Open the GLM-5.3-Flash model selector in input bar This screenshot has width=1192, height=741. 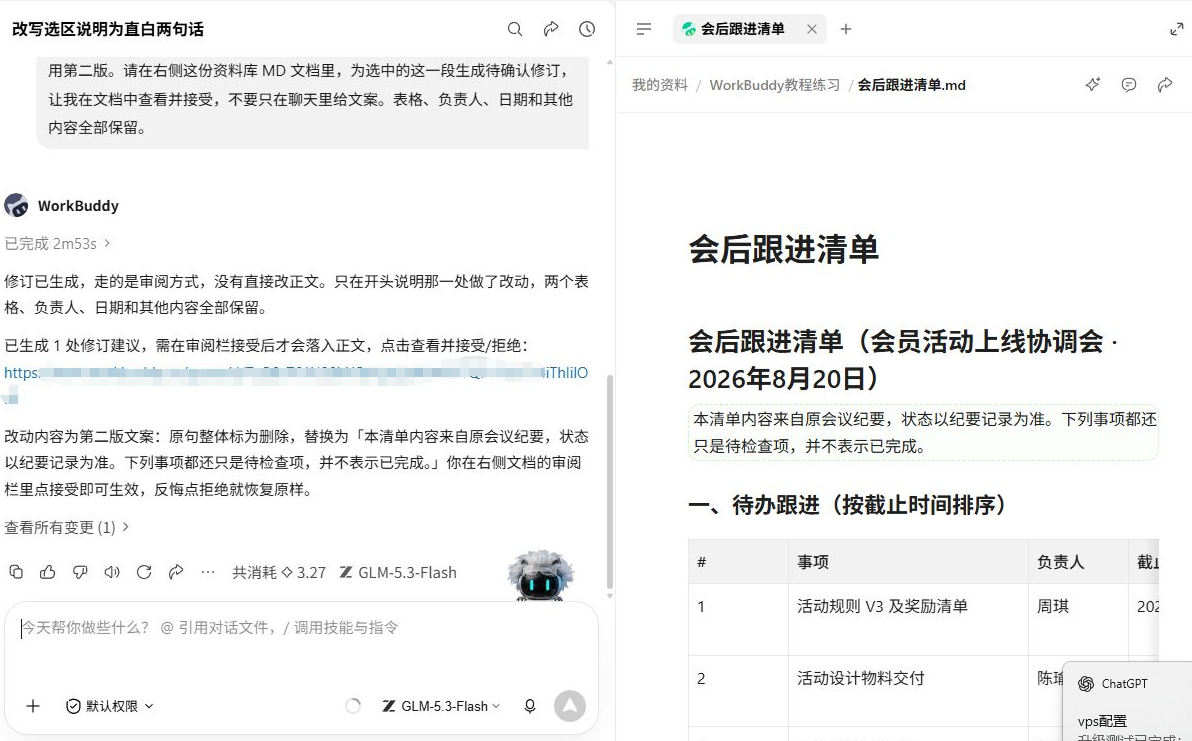point(441,706)
